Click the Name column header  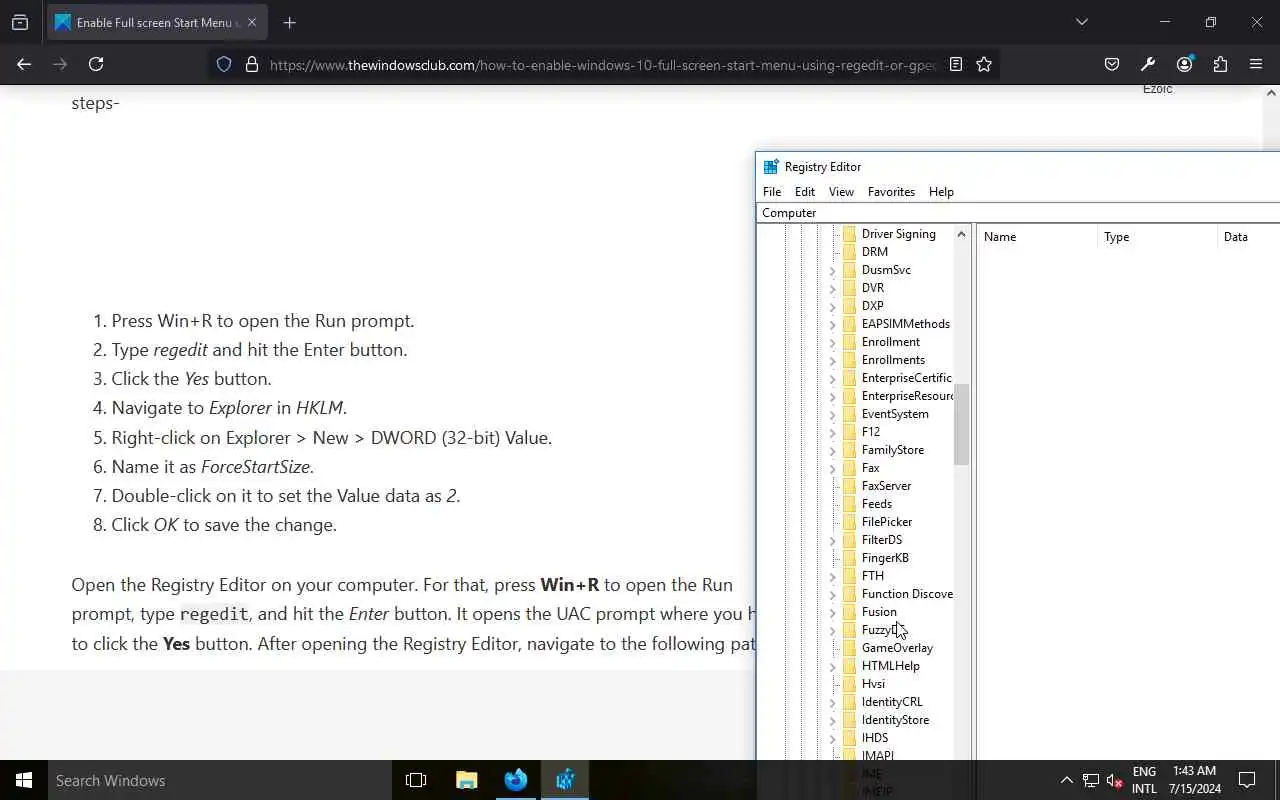click(1037, 237)
